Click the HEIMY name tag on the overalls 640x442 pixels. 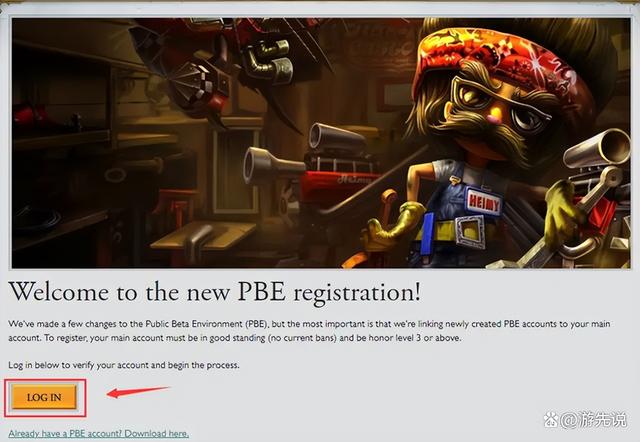pyautogui.click(x=483, y=202)
